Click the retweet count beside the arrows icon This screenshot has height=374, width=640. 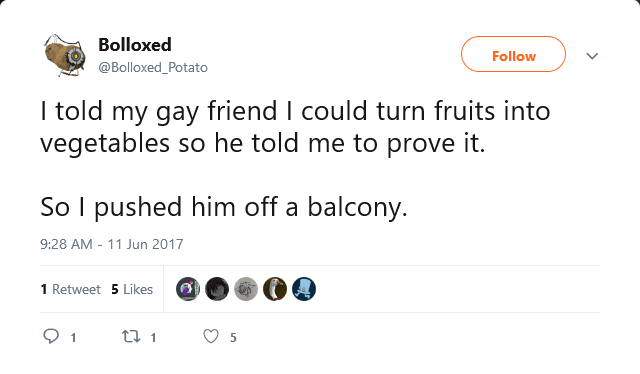pyautogui.click(x=153, y=338)
